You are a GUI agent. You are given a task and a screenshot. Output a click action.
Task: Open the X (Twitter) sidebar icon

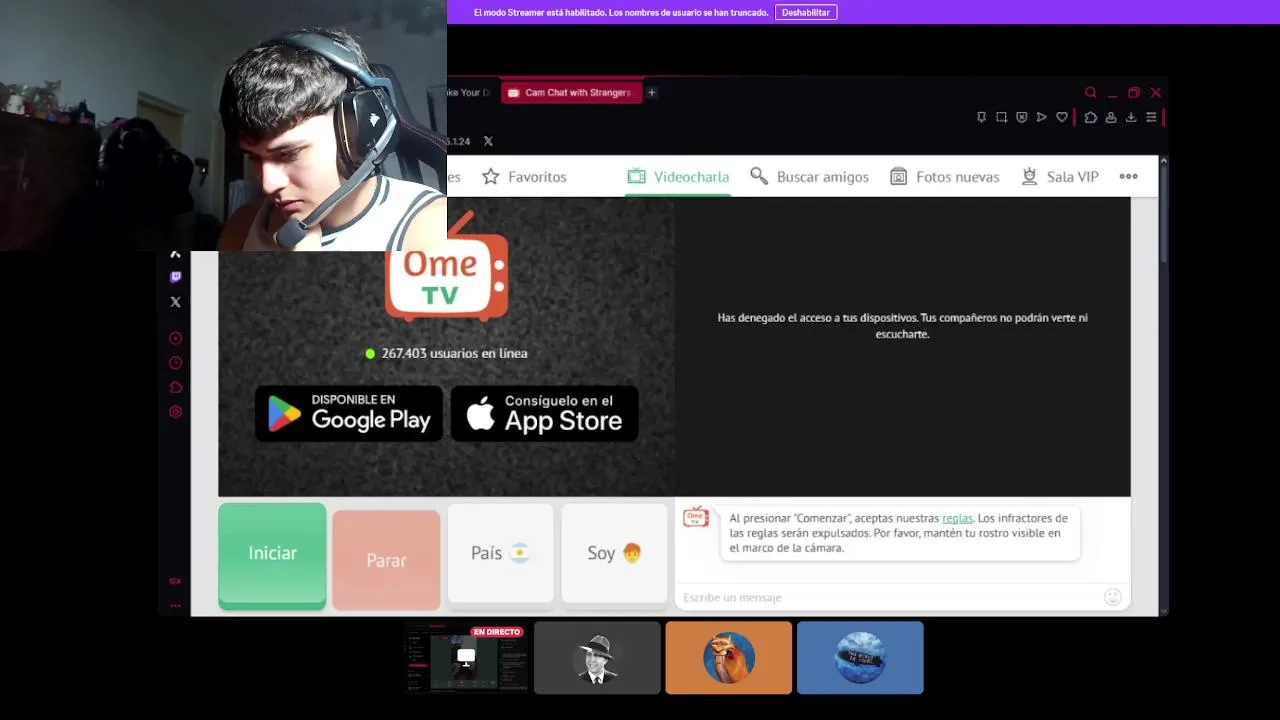pyautogui.click(x=175, y=302)
